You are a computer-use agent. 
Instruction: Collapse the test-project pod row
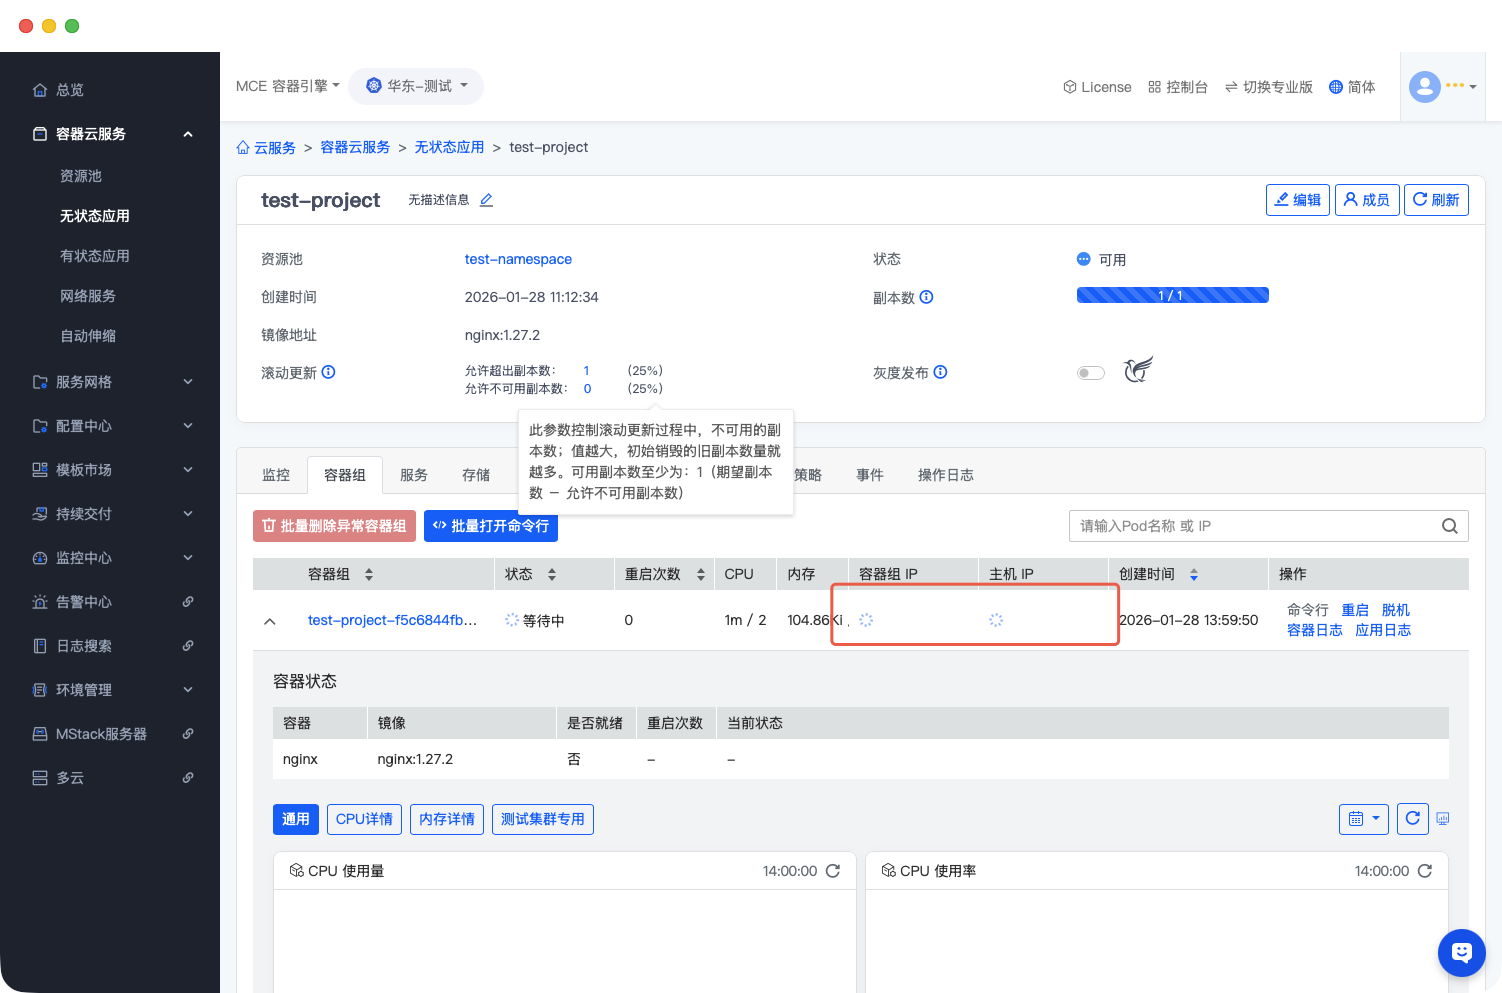(x=269, y=621)
